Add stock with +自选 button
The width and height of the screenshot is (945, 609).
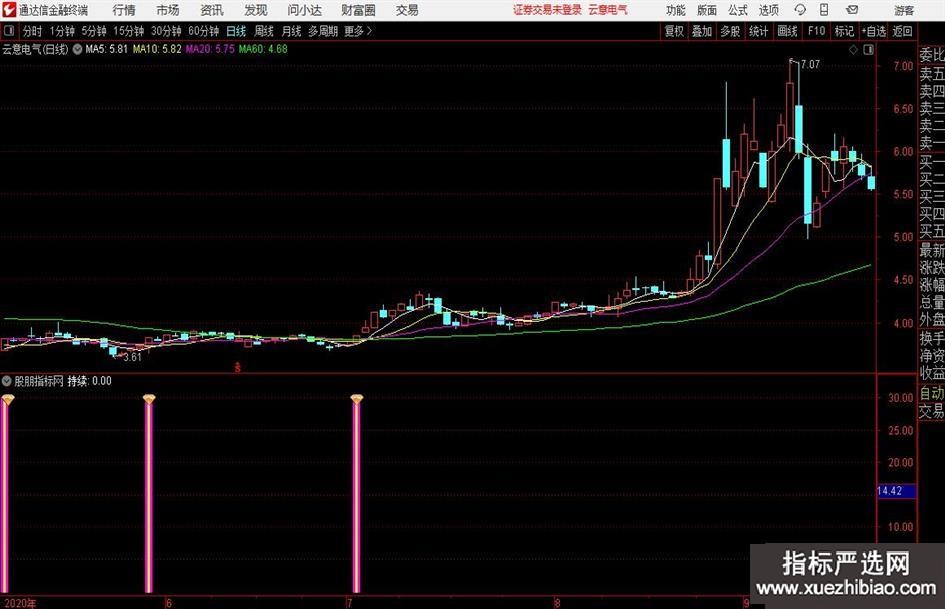[x=873, y=31]
